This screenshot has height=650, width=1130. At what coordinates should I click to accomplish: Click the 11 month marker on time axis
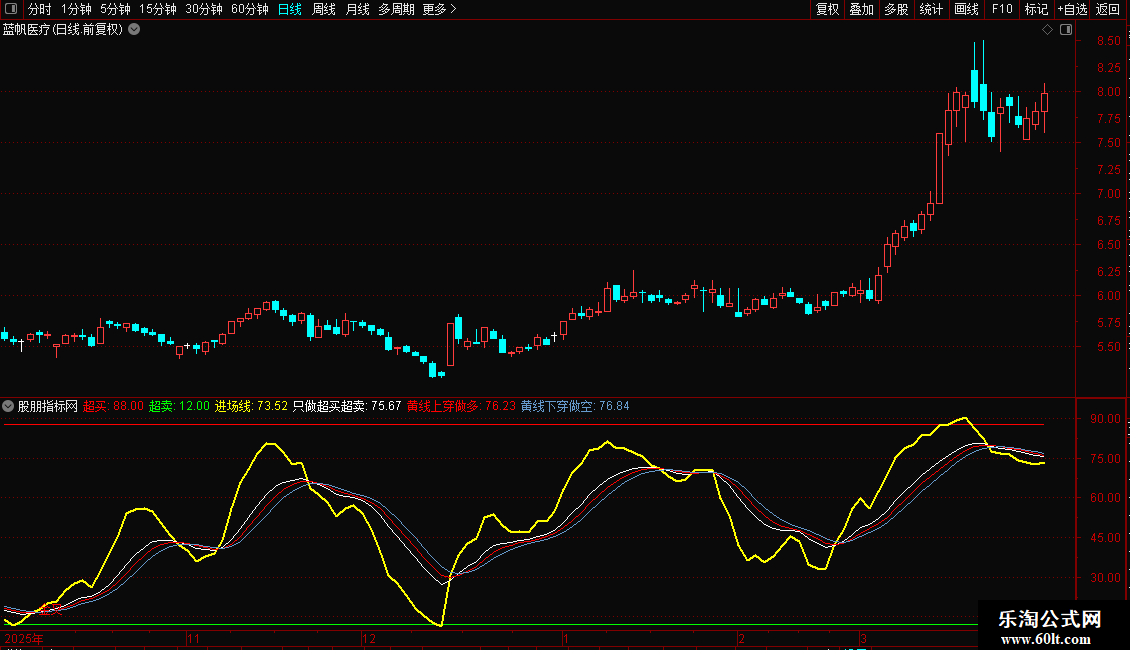(193, 638)
